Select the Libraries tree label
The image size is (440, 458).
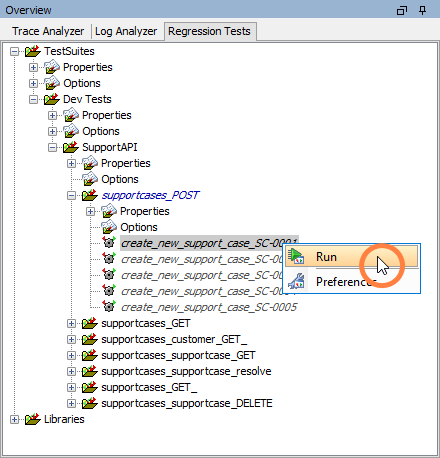click(x=64, y=419)
